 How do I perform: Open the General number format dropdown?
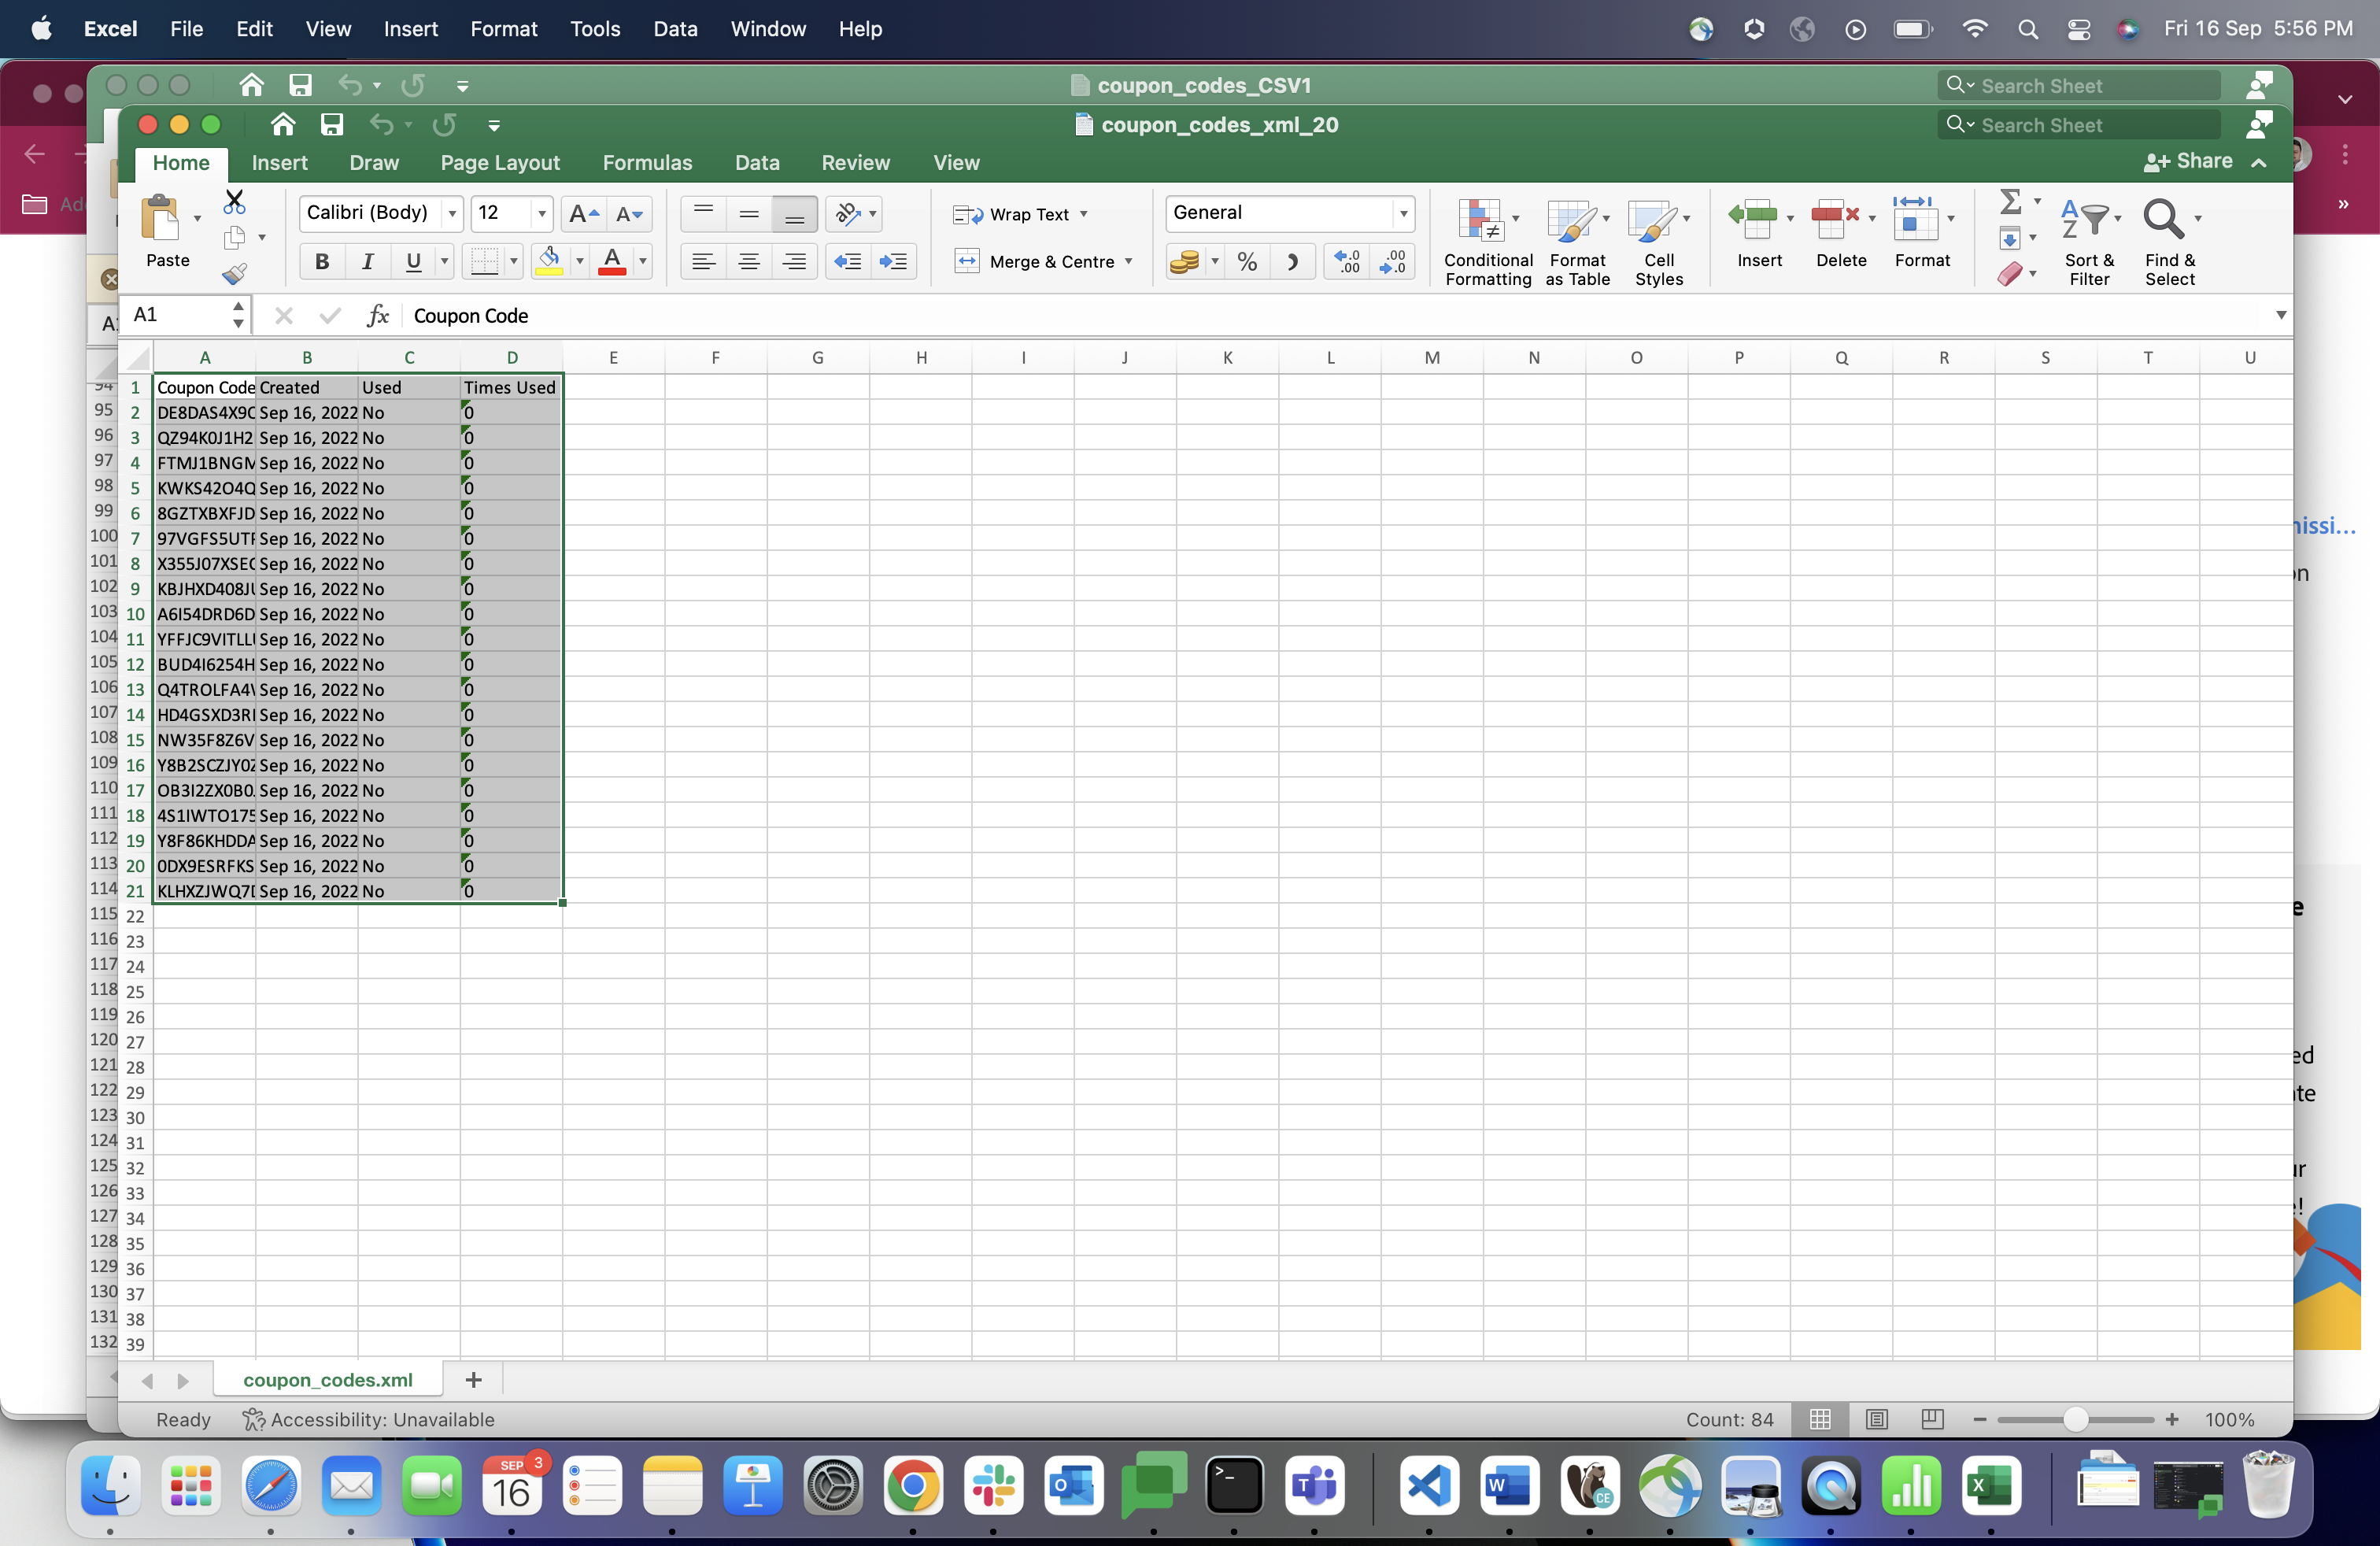pyautogui.click(x=1404, y=213)
